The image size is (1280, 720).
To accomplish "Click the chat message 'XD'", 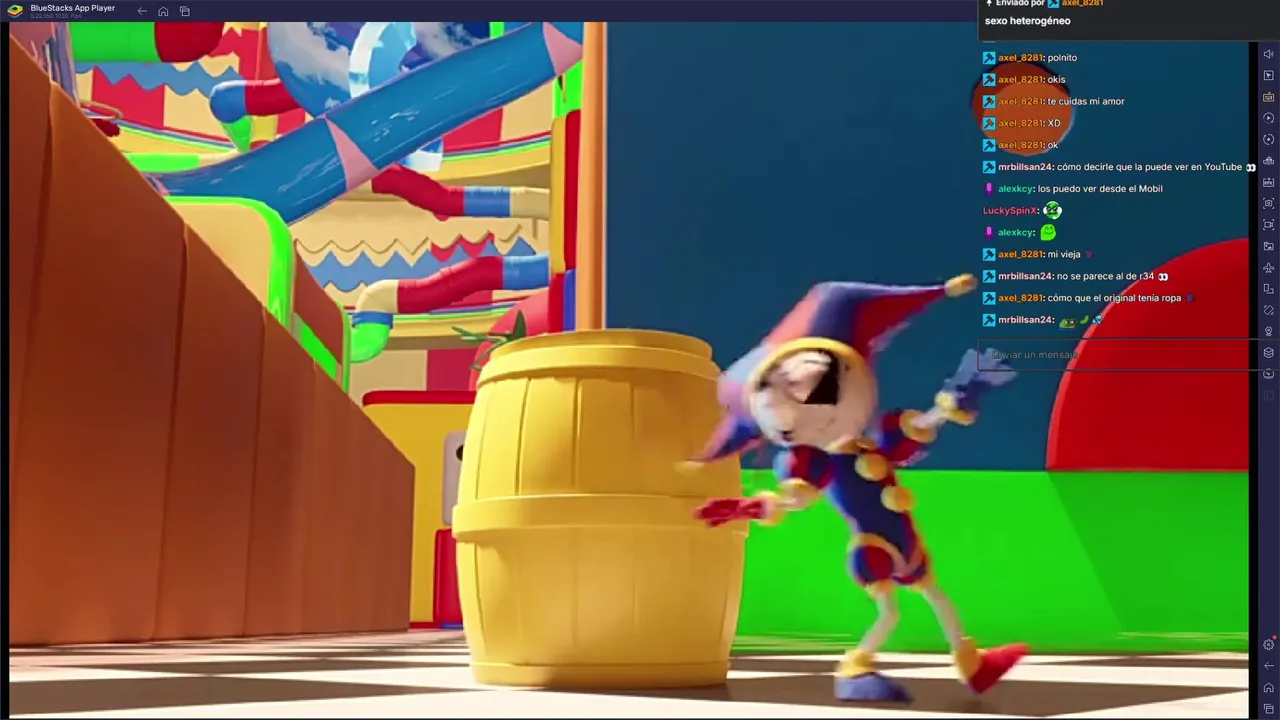I will point(1054,124).
